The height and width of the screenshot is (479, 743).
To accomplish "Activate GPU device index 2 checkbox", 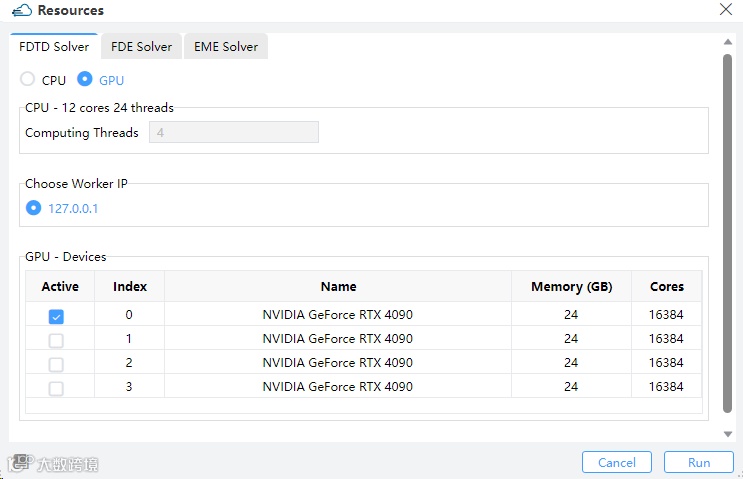I will pos(56,364).
